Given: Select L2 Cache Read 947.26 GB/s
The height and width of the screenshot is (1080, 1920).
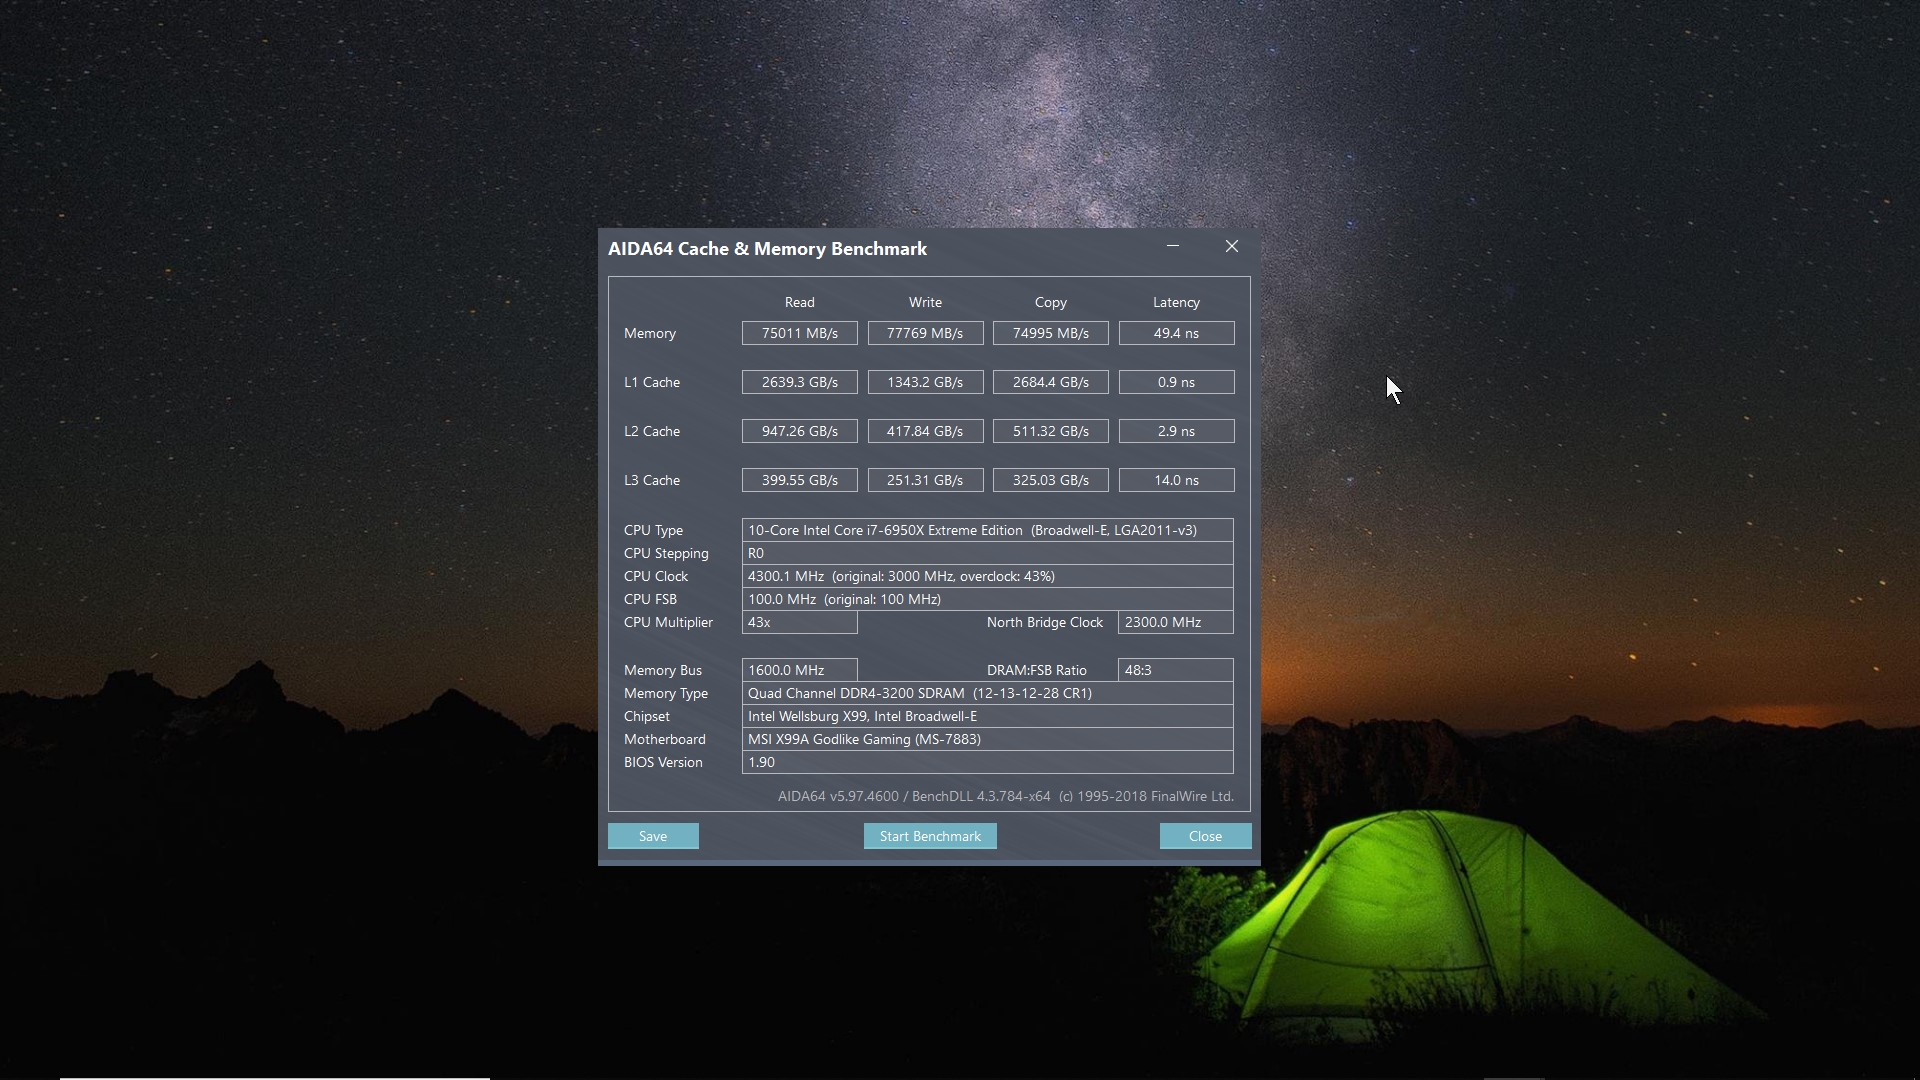Looking at the screenshot, I should point(800,431).
